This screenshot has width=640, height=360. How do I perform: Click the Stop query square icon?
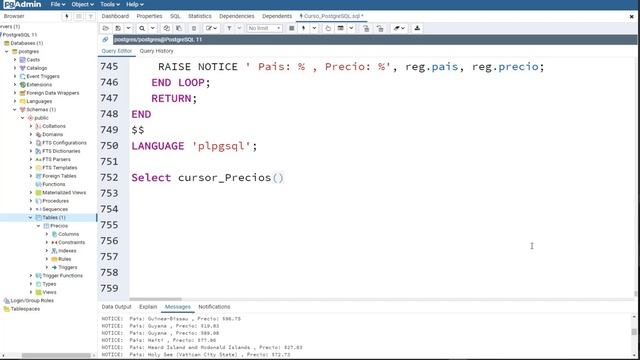click(291, 28)
